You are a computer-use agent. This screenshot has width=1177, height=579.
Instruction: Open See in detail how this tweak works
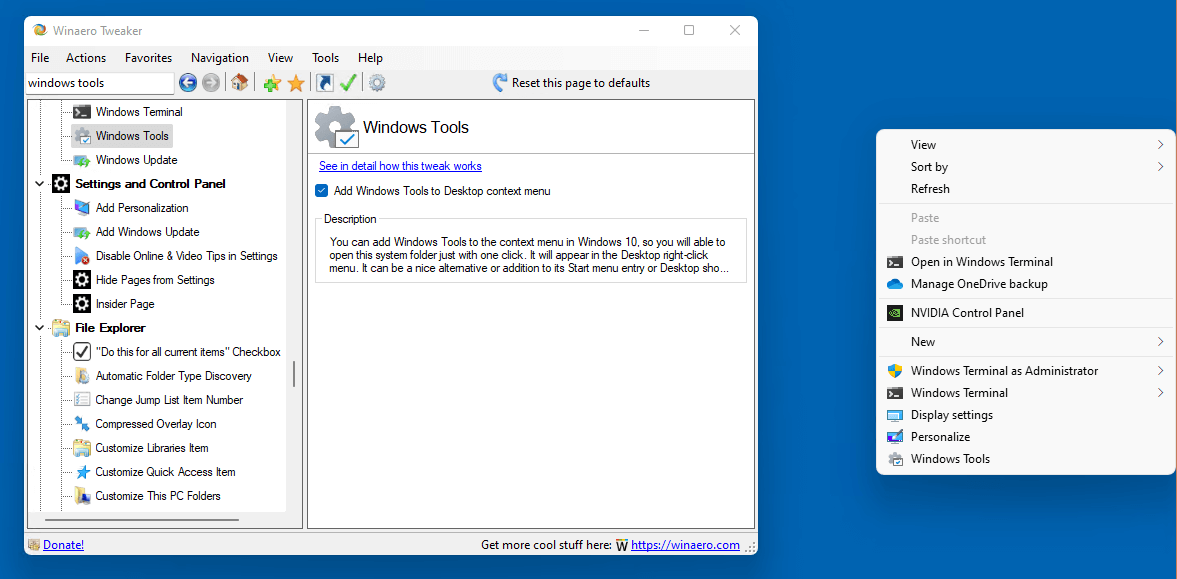pyautogui.click(x=400, y=166)
